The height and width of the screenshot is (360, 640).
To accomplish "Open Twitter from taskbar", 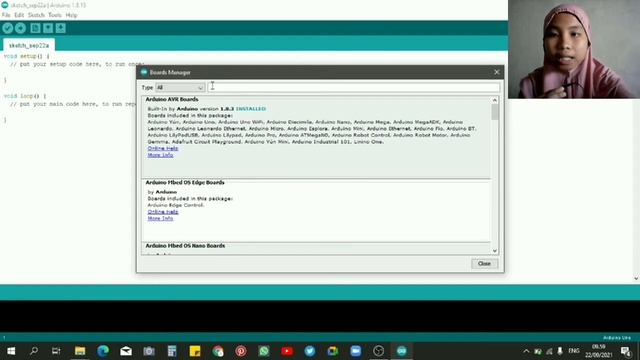I will tap(310, 351).
